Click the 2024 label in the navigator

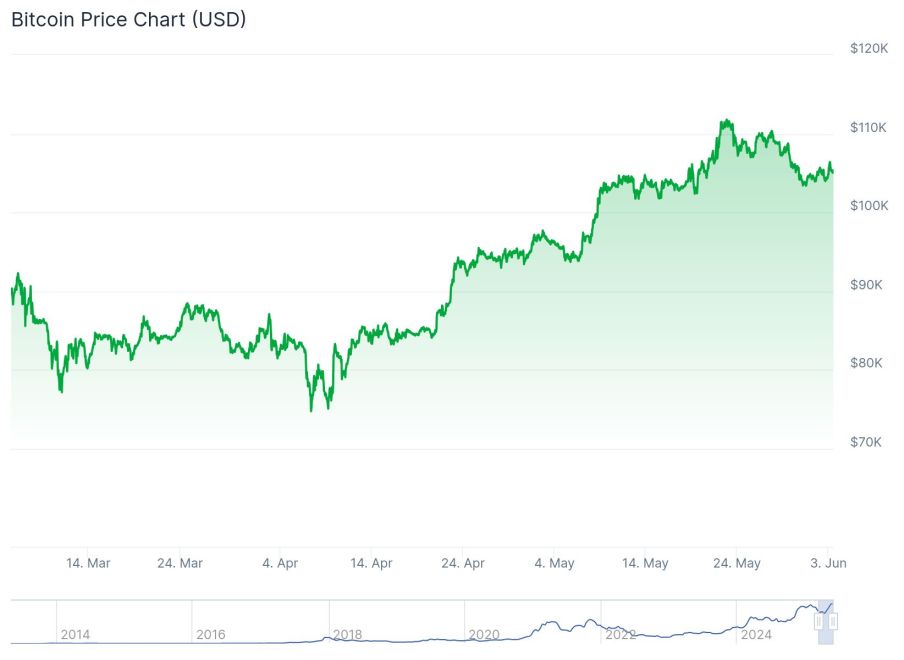coord(756,634)
